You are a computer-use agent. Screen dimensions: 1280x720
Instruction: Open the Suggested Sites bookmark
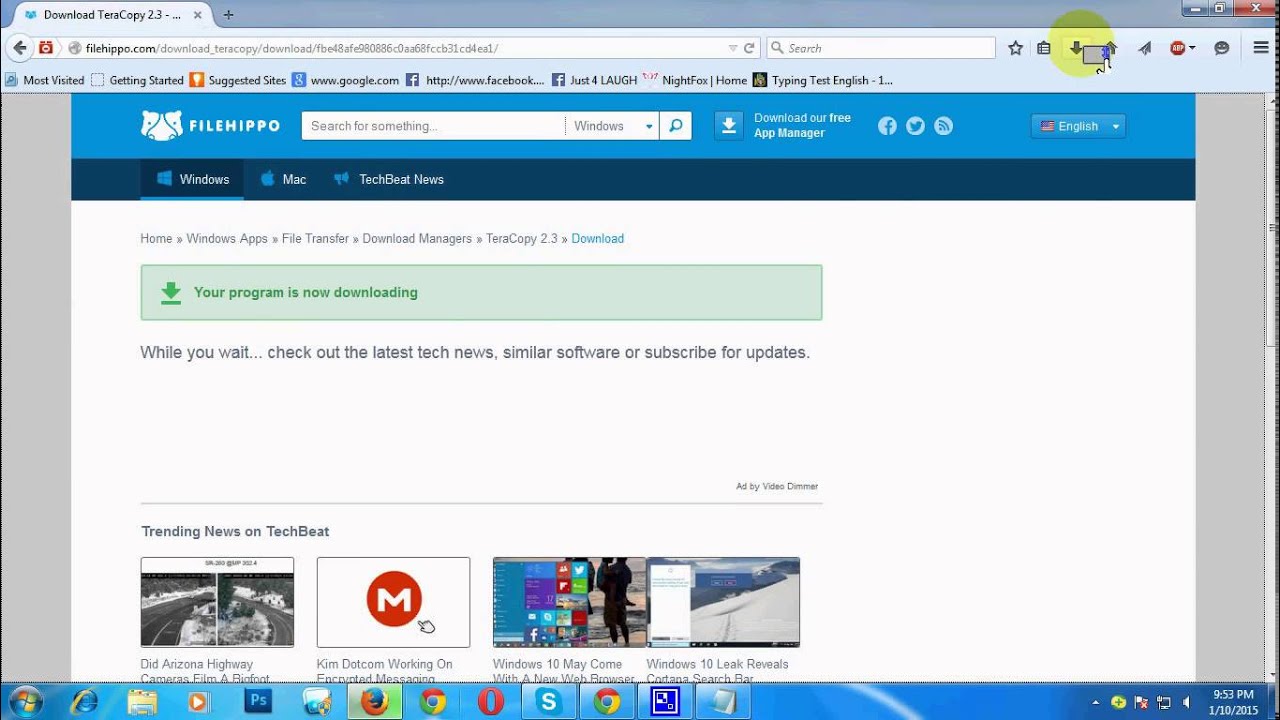(238, 80)
